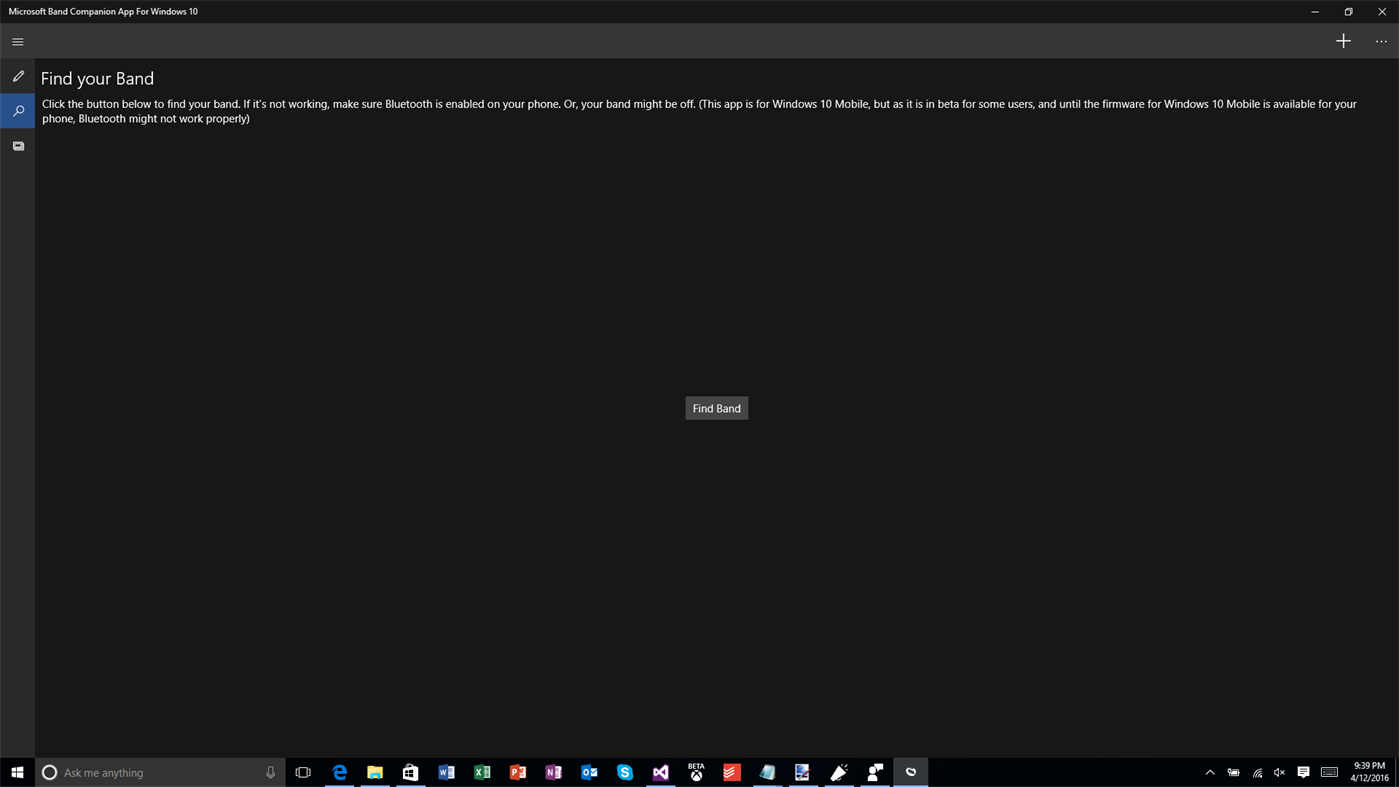Launch OneNote from the taskbar
Image resolution: width=1399 pixels, height=787 pixels.
point(553,772)
